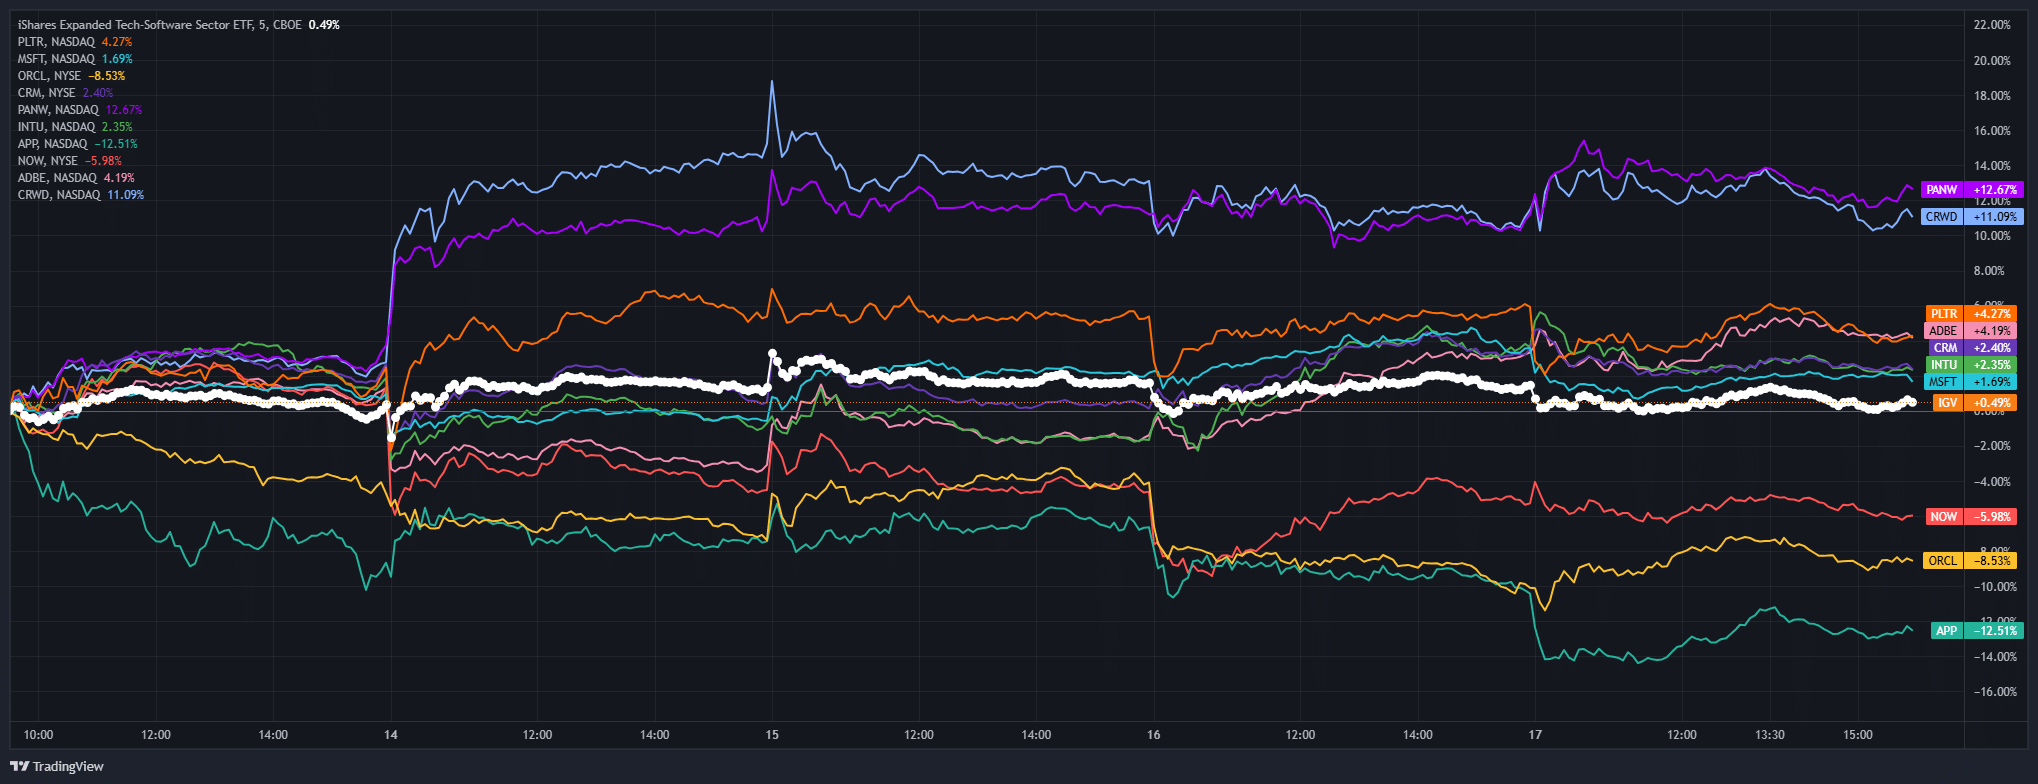Click the TradingView logo icon
The width and height of the screenshot is (2038, 784).
[x=19, y=766]
